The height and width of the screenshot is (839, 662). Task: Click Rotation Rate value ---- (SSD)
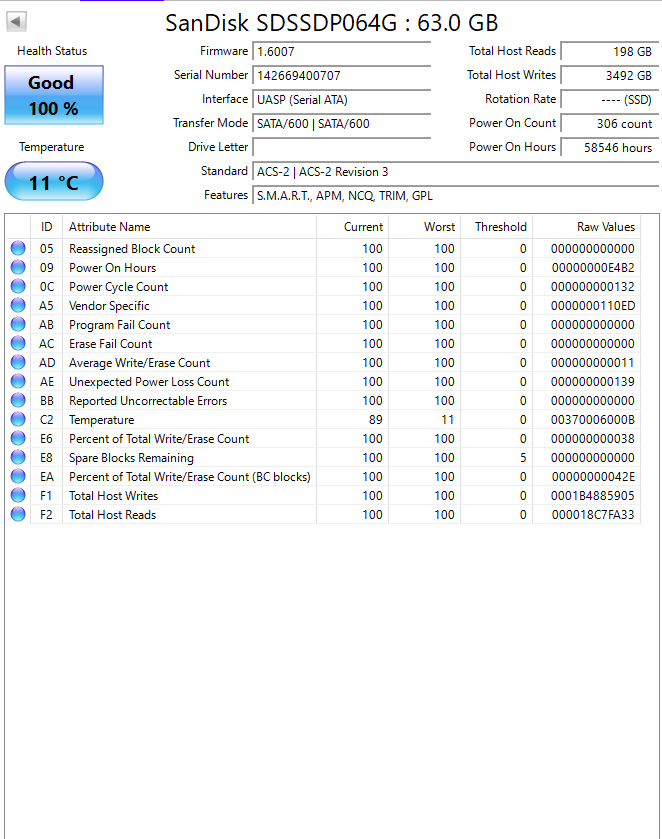tap(610, 100)
